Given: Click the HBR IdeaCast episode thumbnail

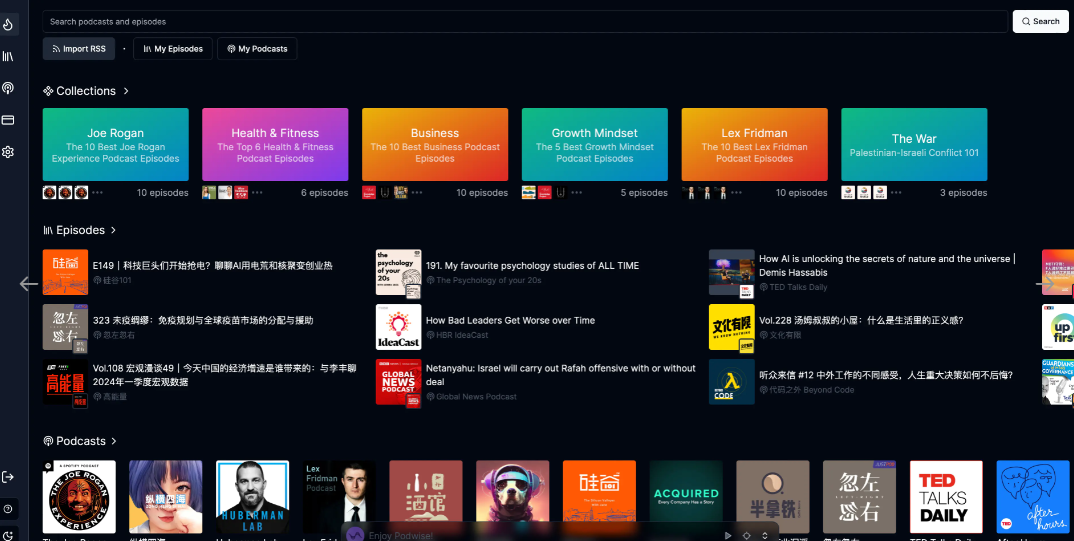Looking at the screenshot, I should click(x=399, y=327).
